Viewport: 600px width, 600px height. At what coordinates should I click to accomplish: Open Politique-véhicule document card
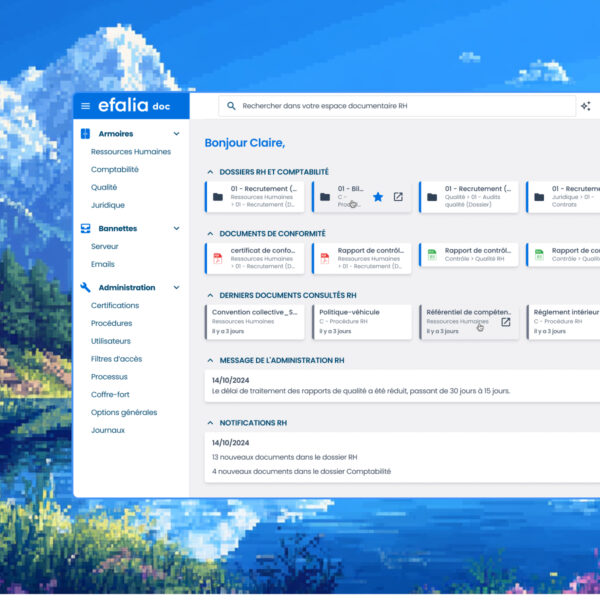[362, 322]
